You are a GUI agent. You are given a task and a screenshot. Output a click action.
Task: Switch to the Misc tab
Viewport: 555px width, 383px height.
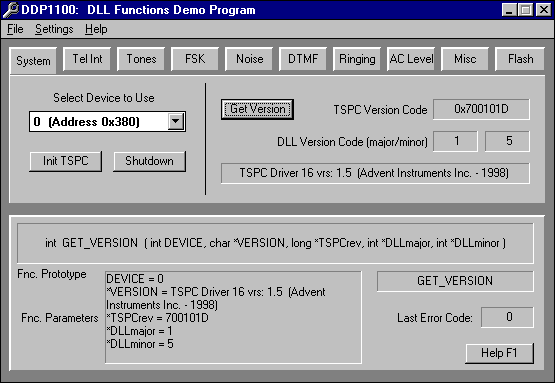tap(465, 59)
